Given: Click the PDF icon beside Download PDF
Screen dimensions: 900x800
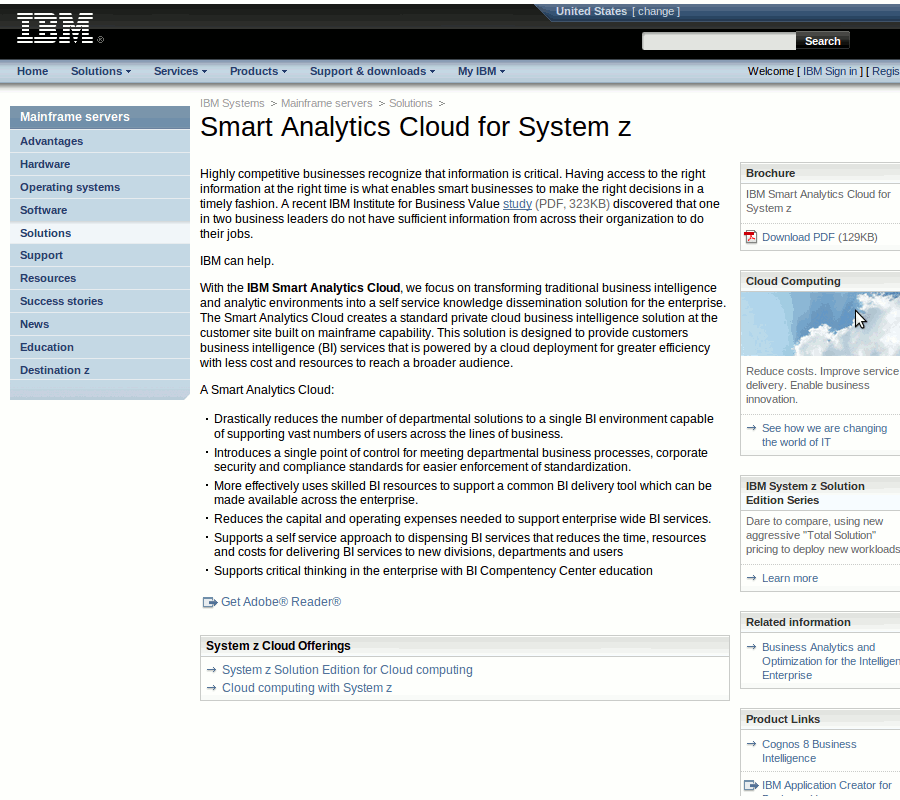Looking at the screenshot, I should click(751, 237).
